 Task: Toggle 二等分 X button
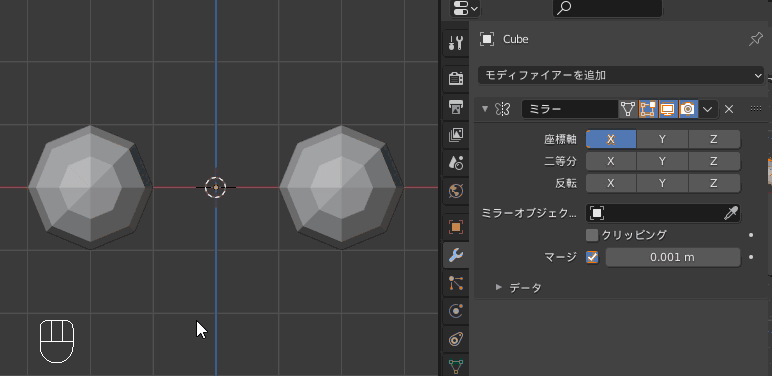coord(611,161)
